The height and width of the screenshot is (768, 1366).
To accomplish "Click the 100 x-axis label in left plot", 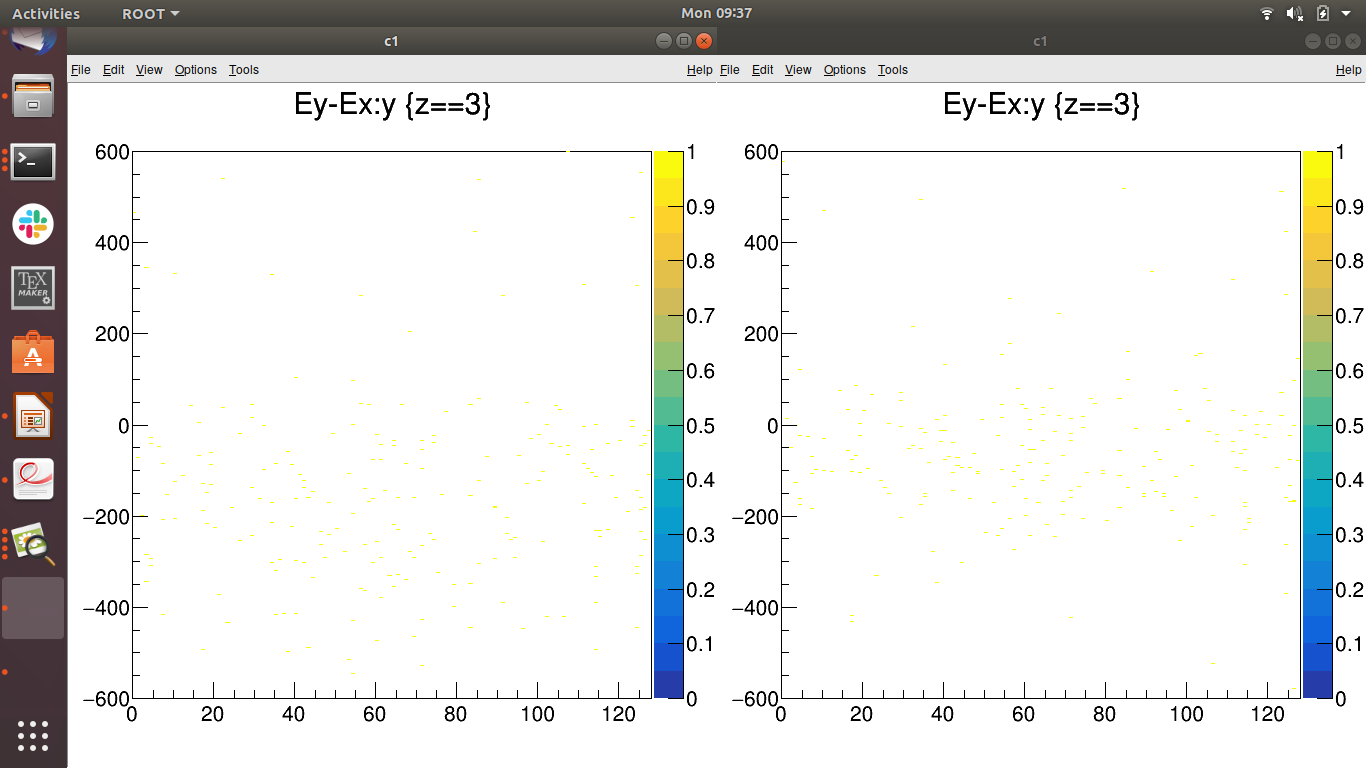I will click(537, 715).
